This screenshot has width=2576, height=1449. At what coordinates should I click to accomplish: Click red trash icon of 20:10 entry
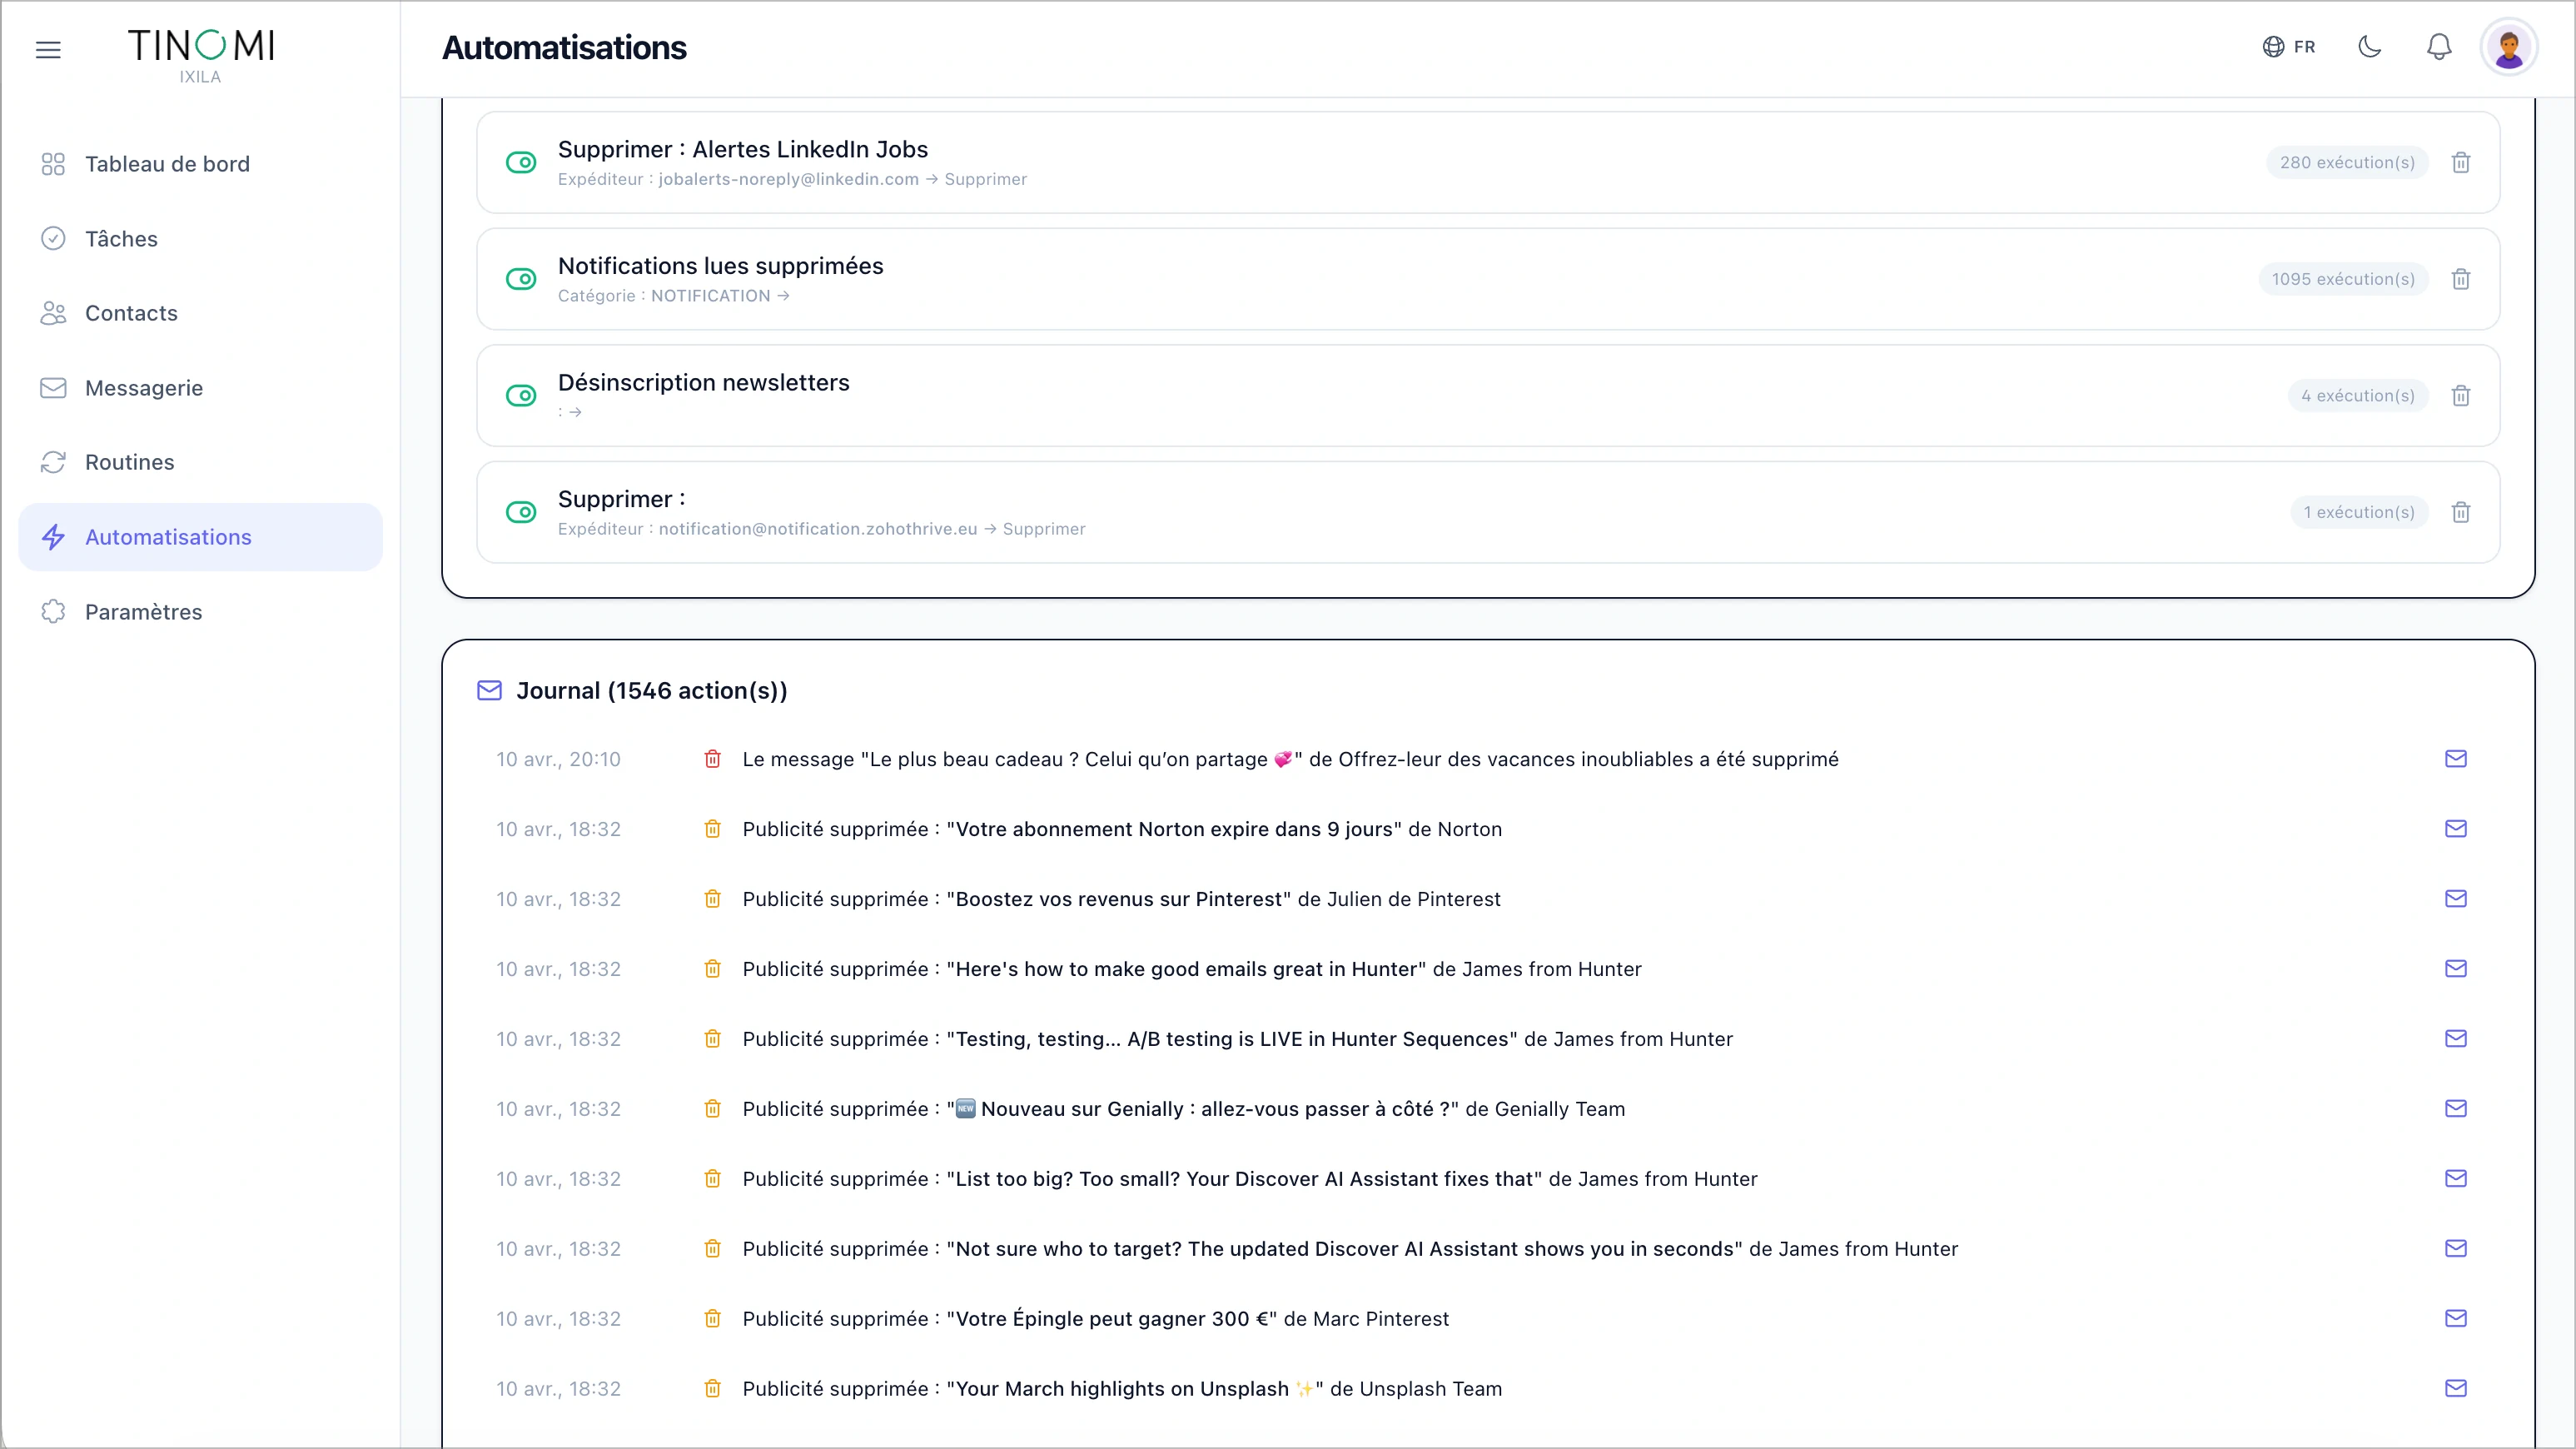click(x=712, y=759)
